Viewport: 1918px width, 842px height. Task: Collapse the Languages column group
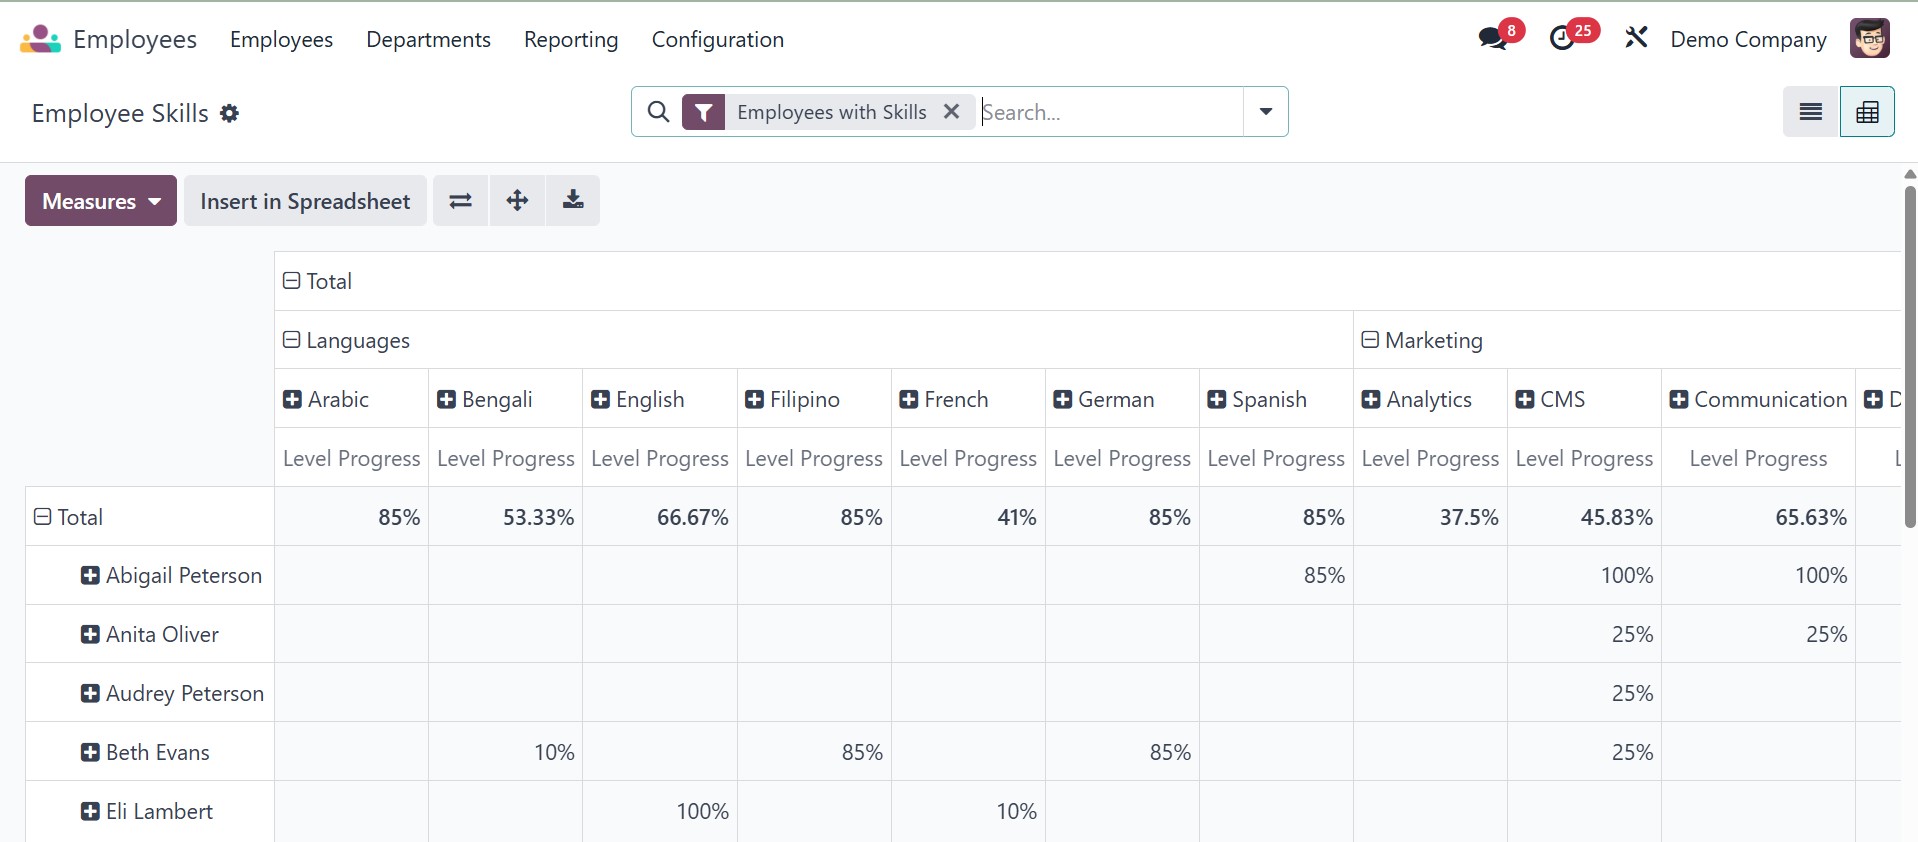tap(292, 341)
